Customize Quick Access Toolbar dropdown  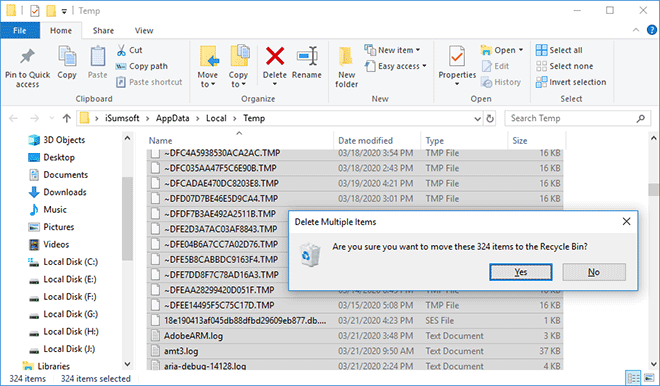point(64,11)
